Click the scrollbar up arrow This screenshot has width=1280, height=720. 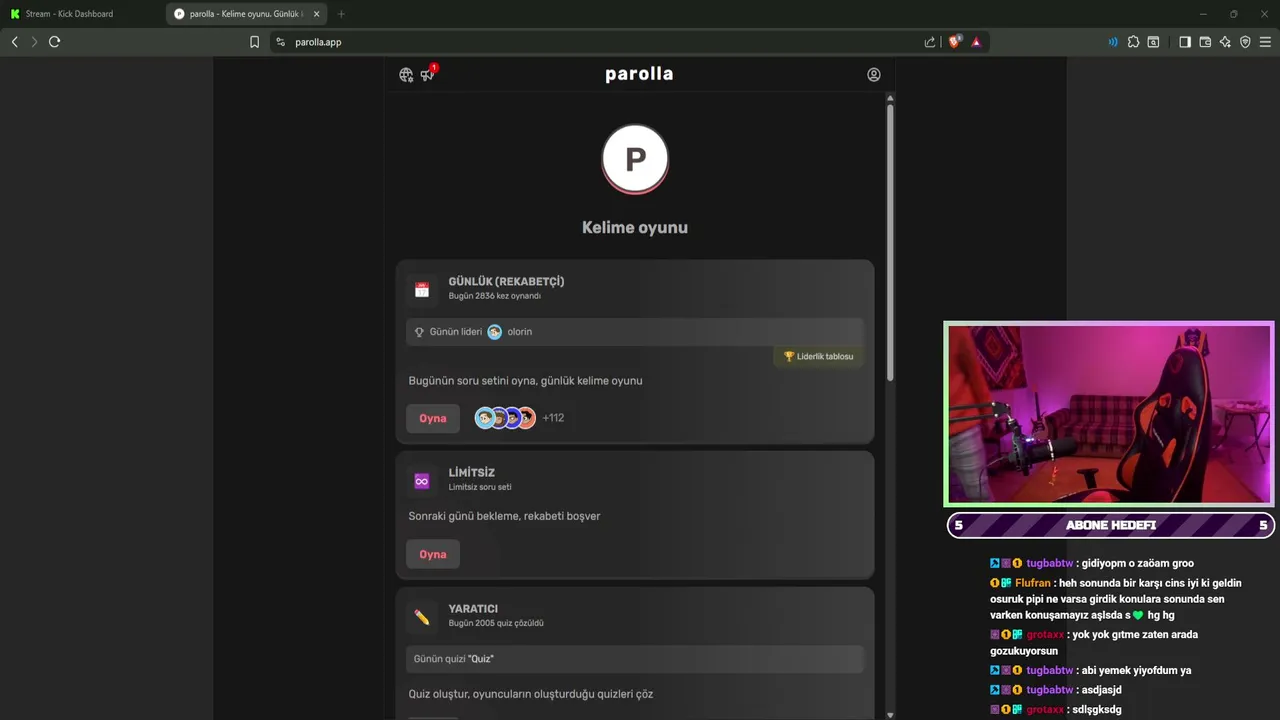pos(890,98)
